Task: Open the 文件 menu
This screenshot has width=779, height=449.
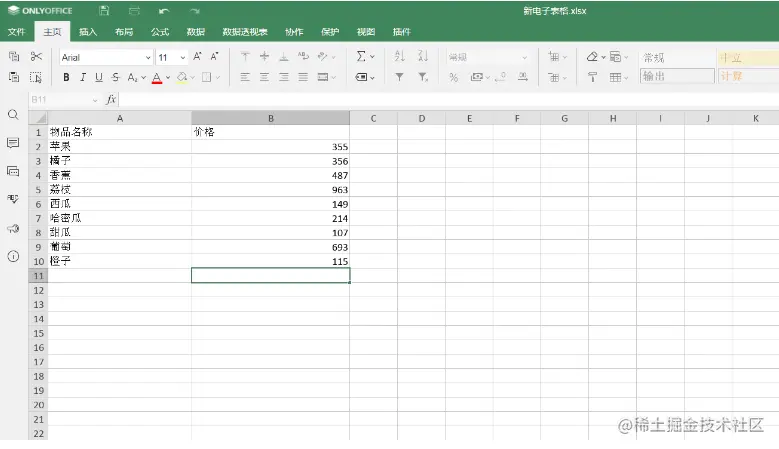Action: tap(16, 32)
